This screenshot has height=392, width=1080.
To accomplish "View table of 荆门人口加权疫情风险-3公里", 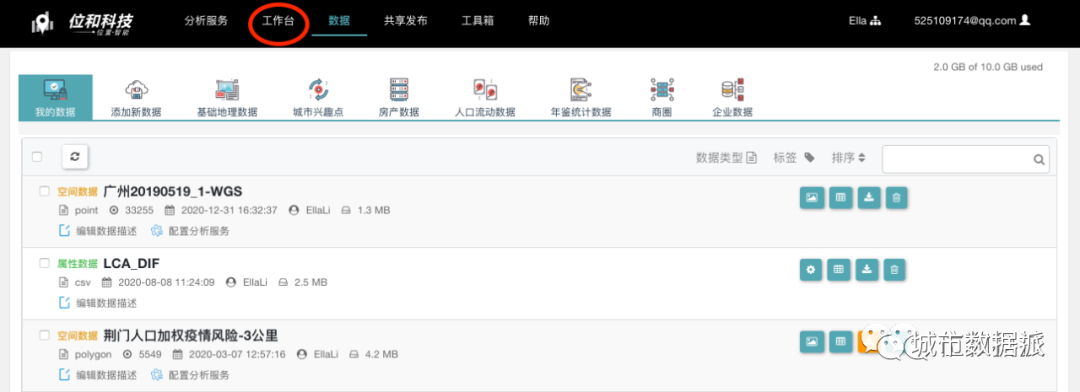I will tap(840, 342).
